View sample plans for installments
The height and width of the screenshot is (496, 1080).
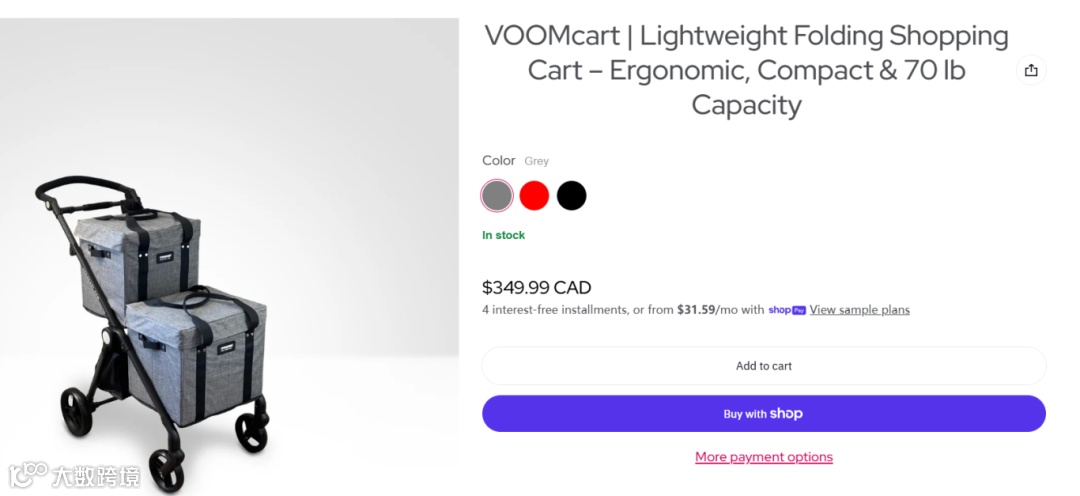click(x=859, y=310)
